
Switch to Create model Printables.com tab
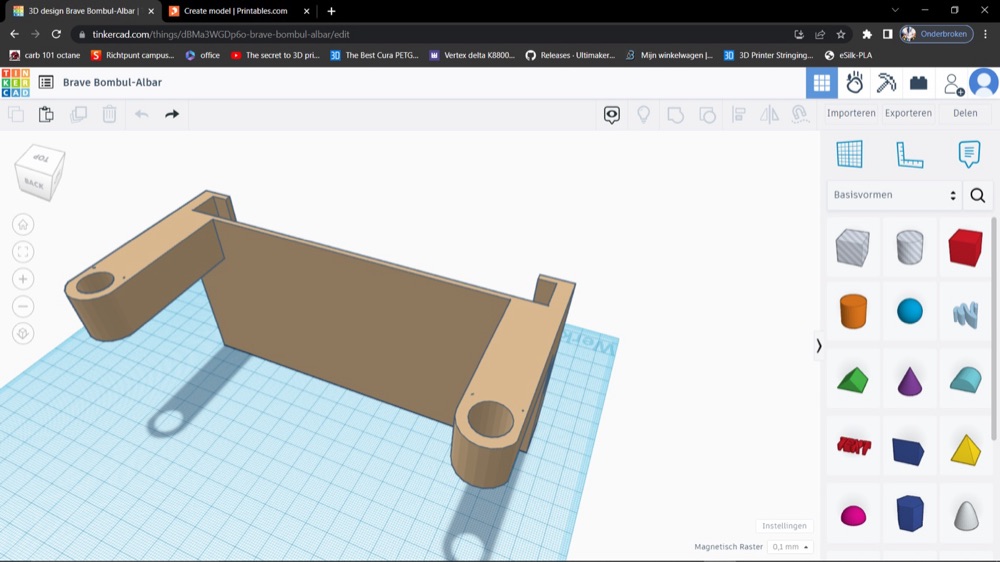point(235,11)
